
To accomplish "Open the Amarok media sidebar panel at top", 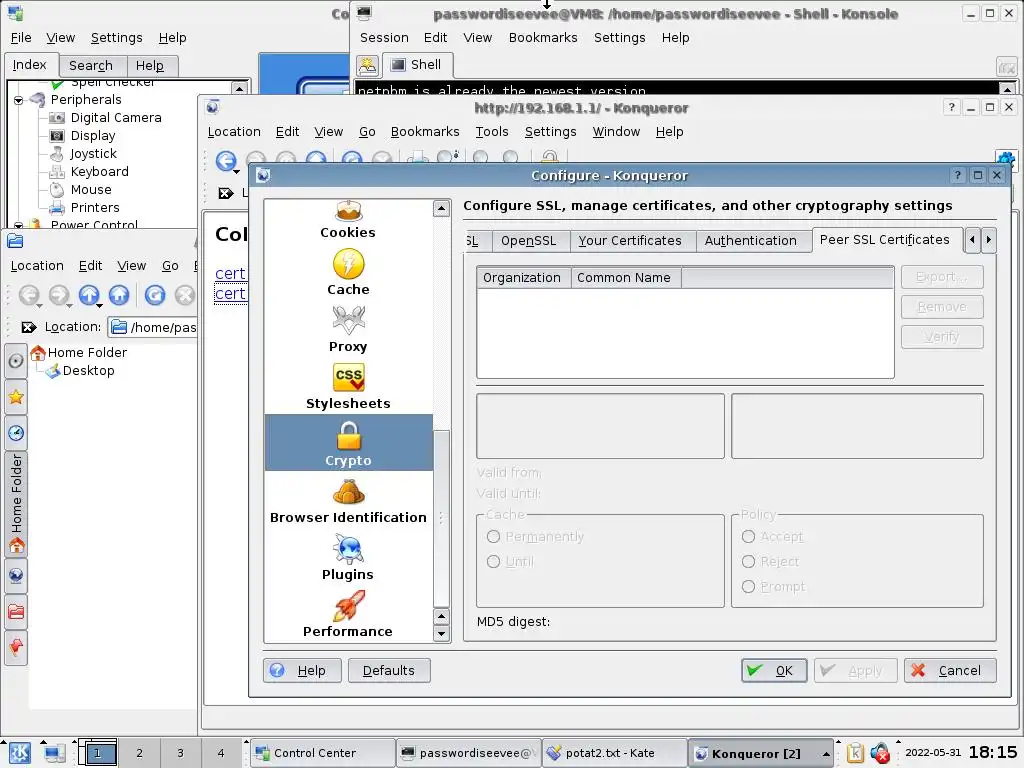I will [16, 360].
